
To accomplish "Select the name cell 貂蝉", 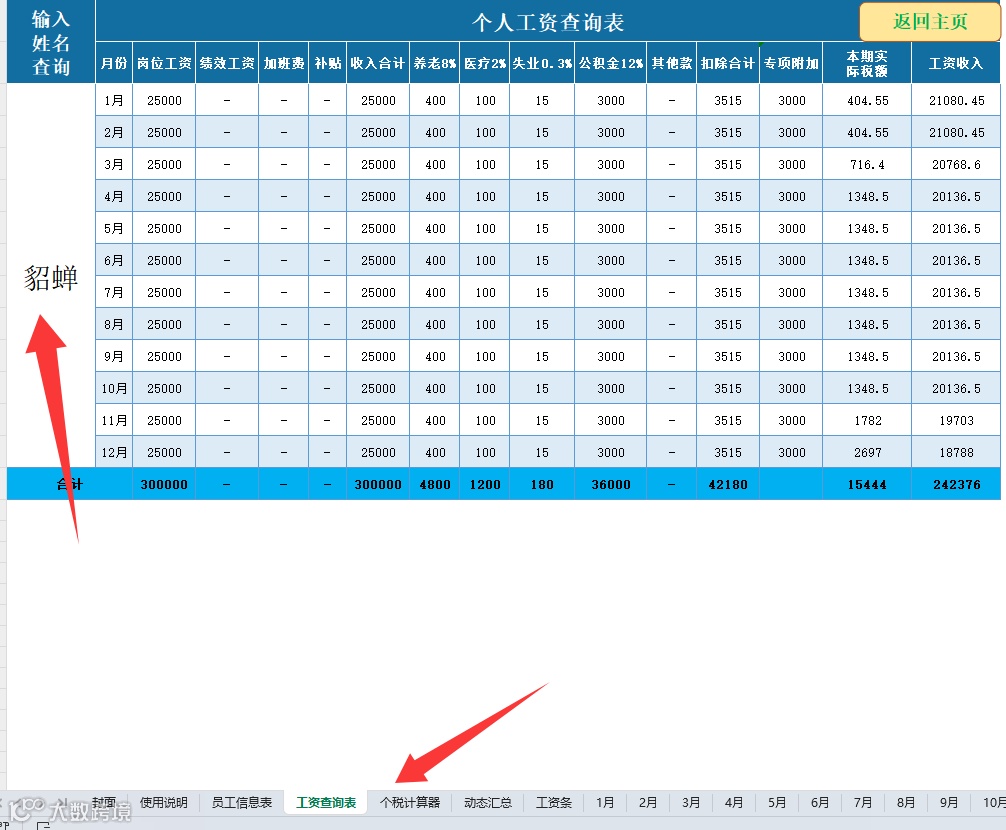I will click(x=51, y=276).
